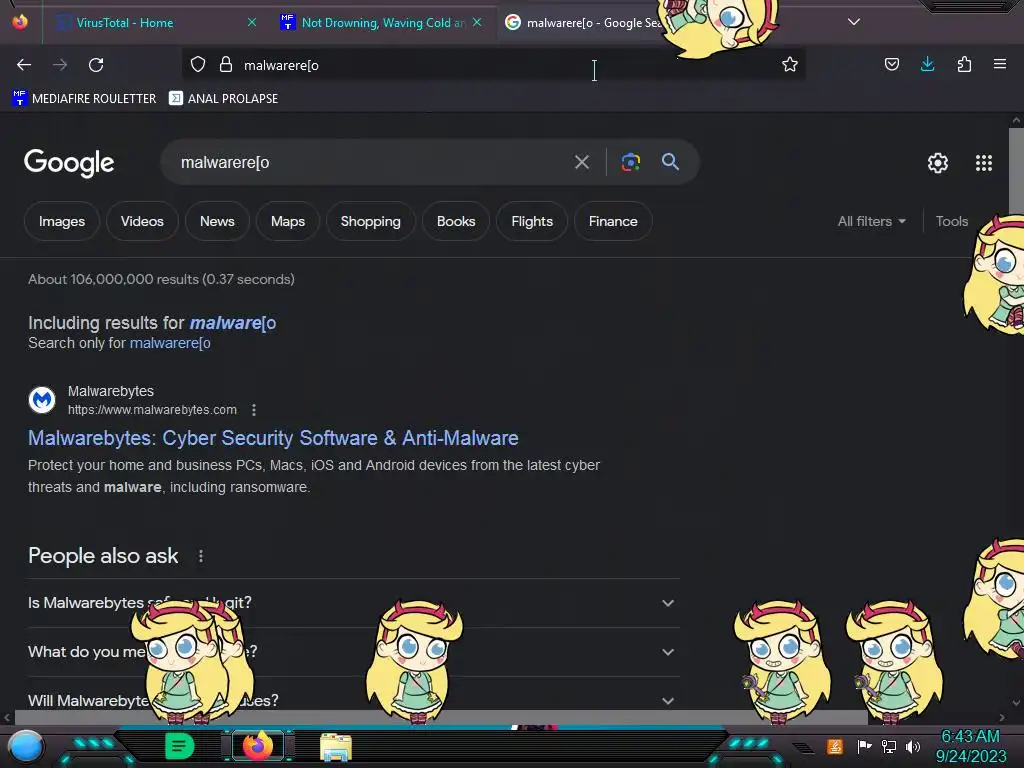Open the Pocket save icon

891,65
